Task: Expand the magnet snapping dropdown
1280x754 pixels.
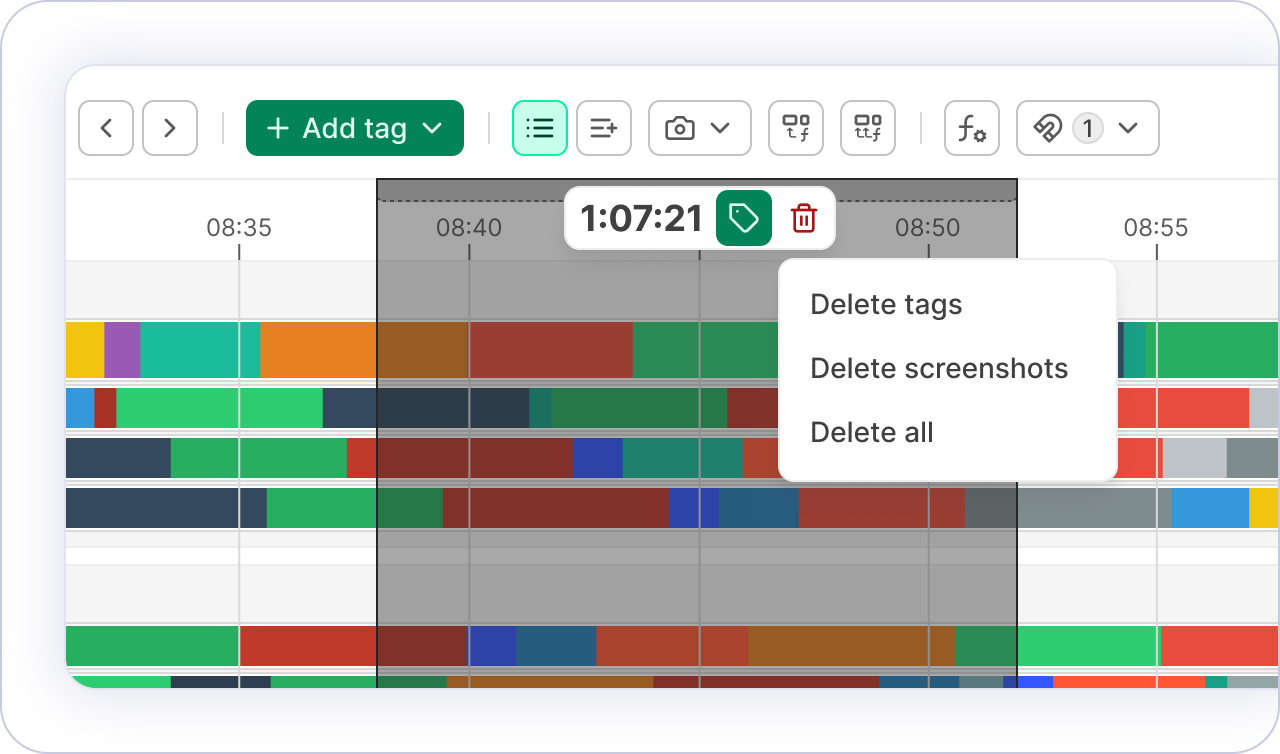Action: pos(1087,128)
